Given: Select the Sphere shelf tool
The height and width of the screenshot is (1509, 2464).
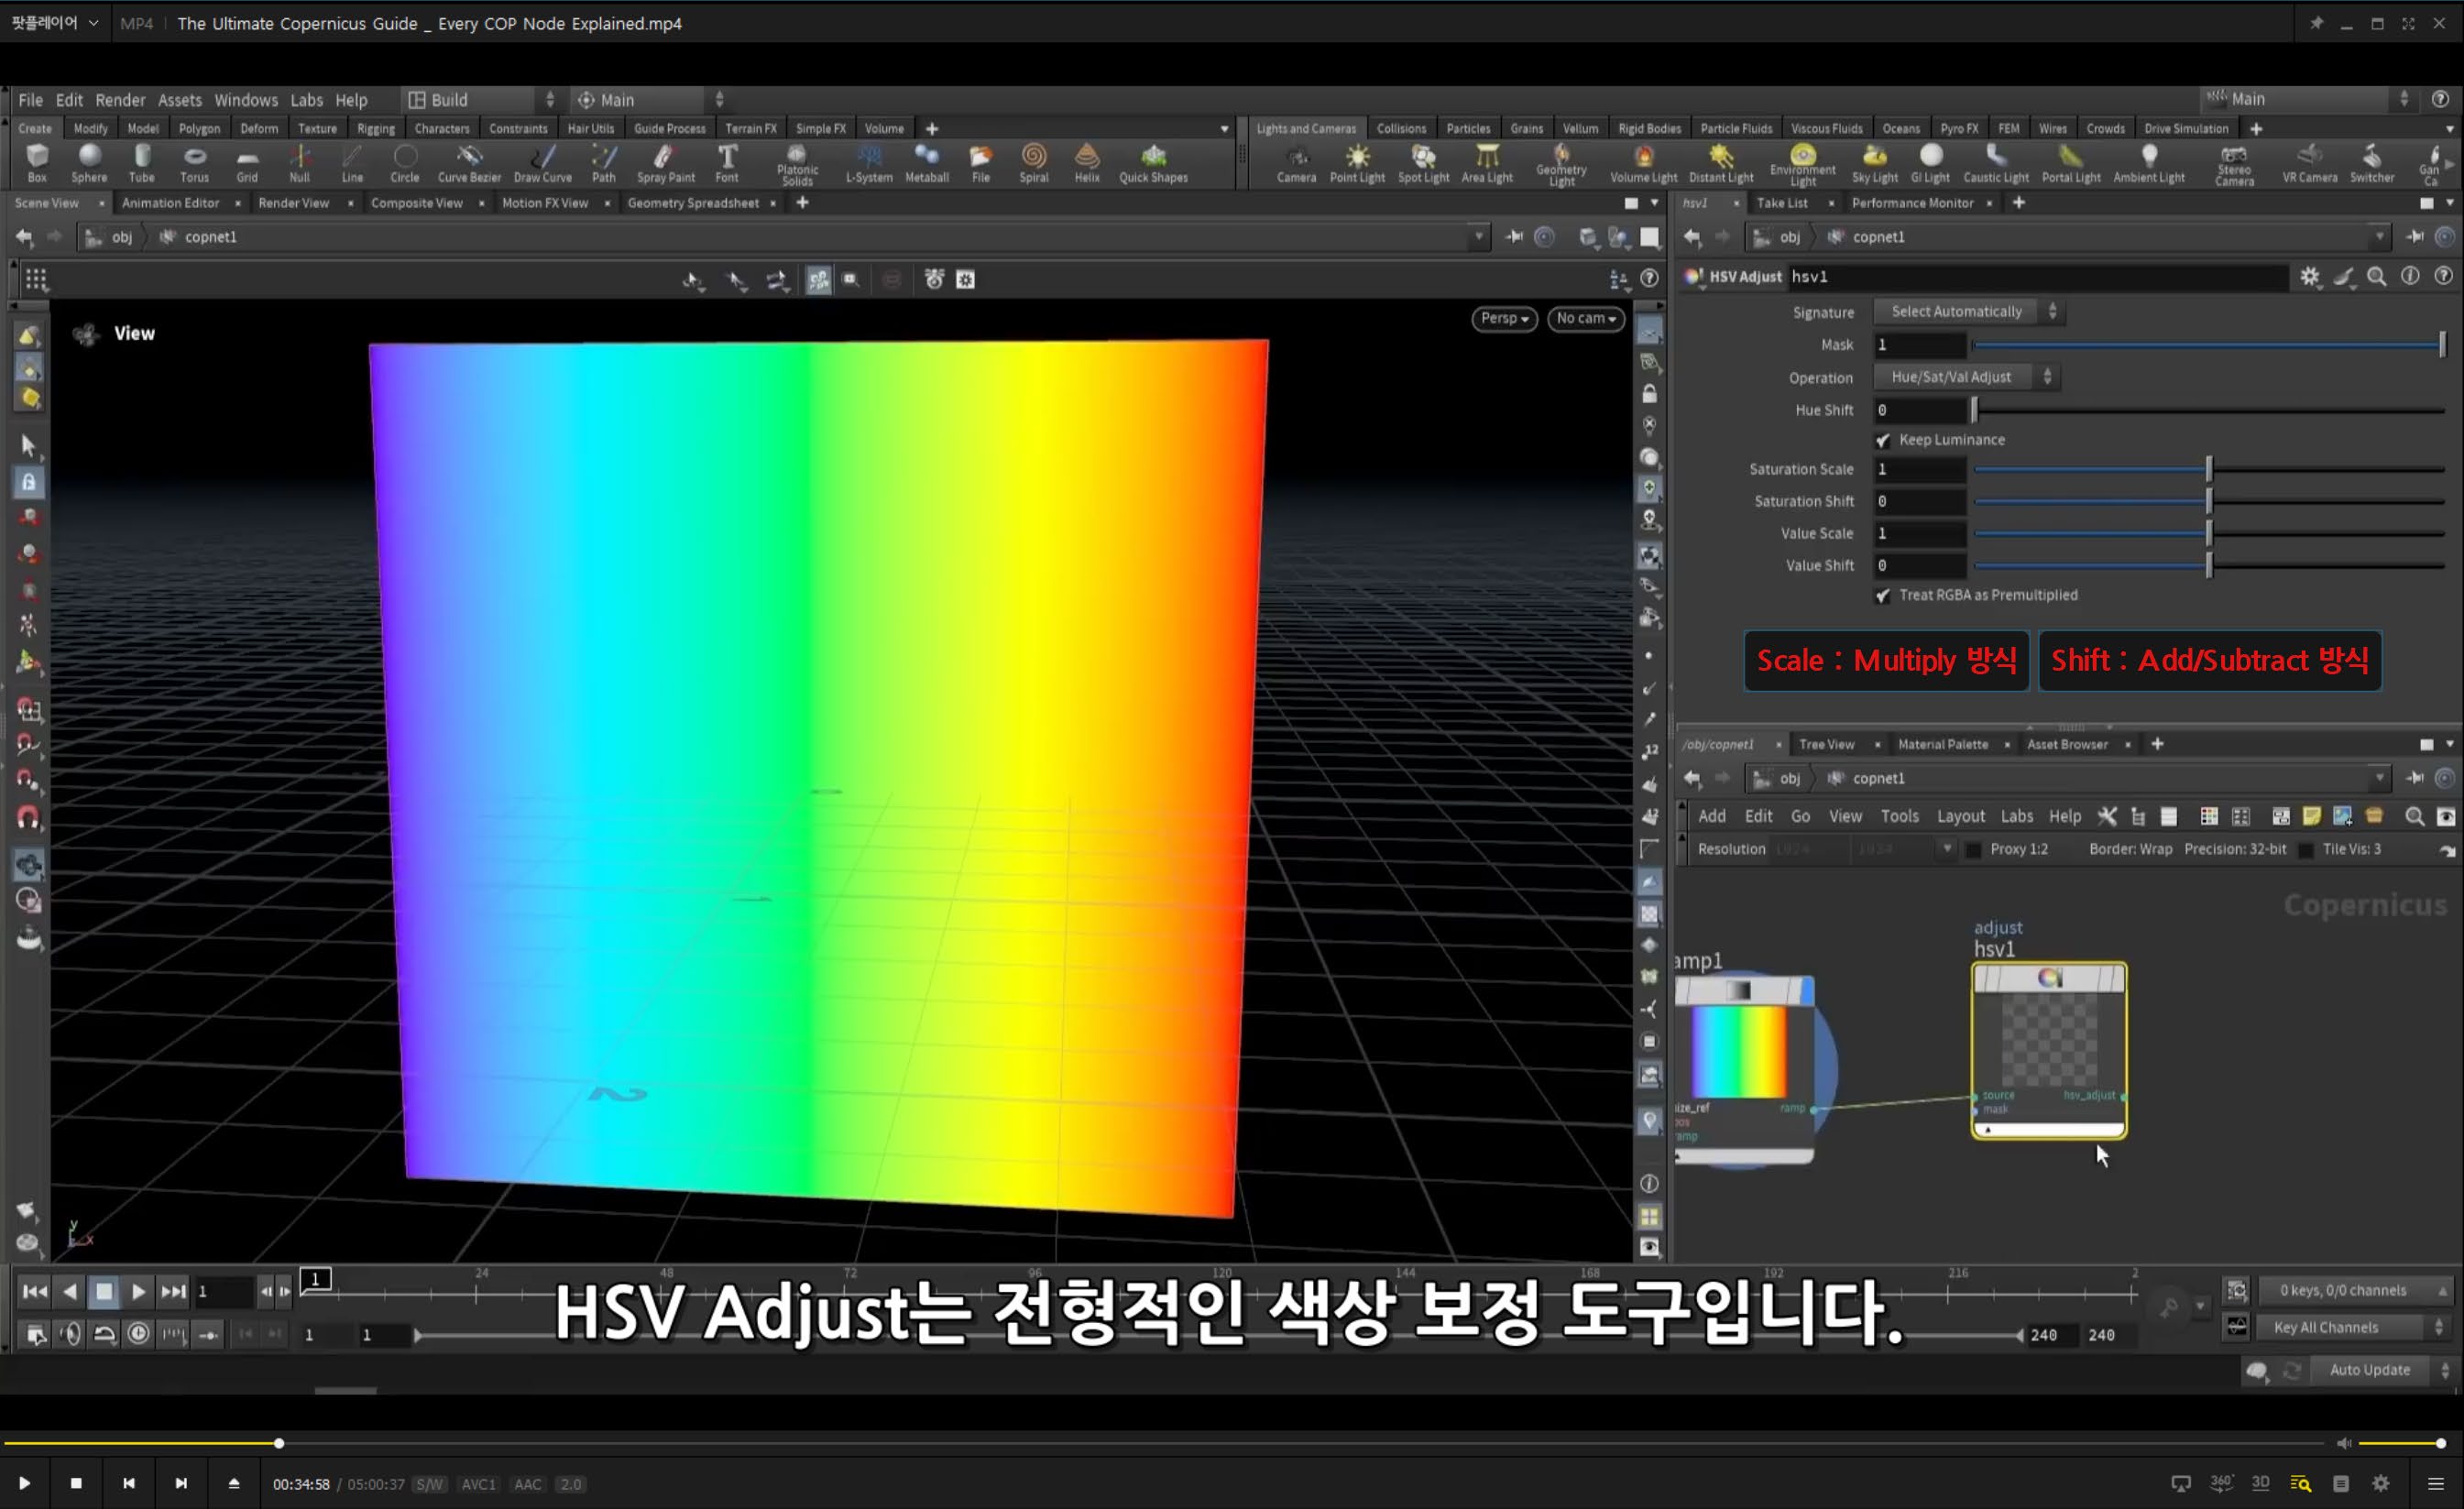Looking at the screenshot, I should click(89, 163).
